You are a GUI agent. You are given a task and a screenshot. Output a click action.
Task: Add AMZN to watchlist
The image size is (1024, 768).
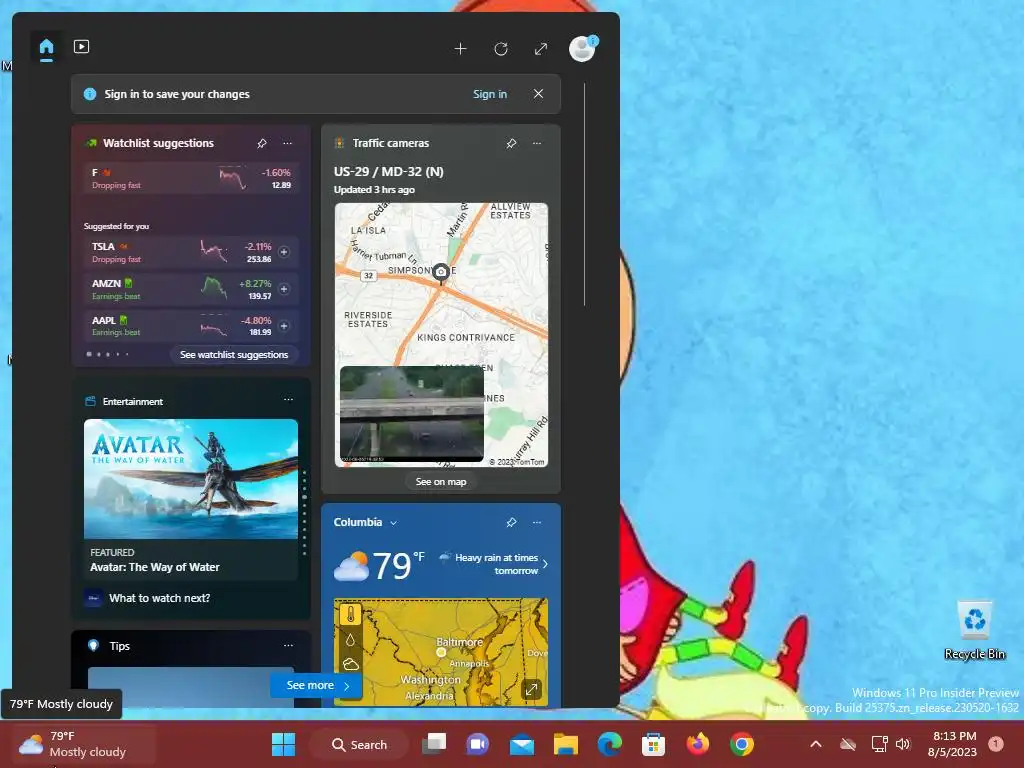[x=284, y=289]
